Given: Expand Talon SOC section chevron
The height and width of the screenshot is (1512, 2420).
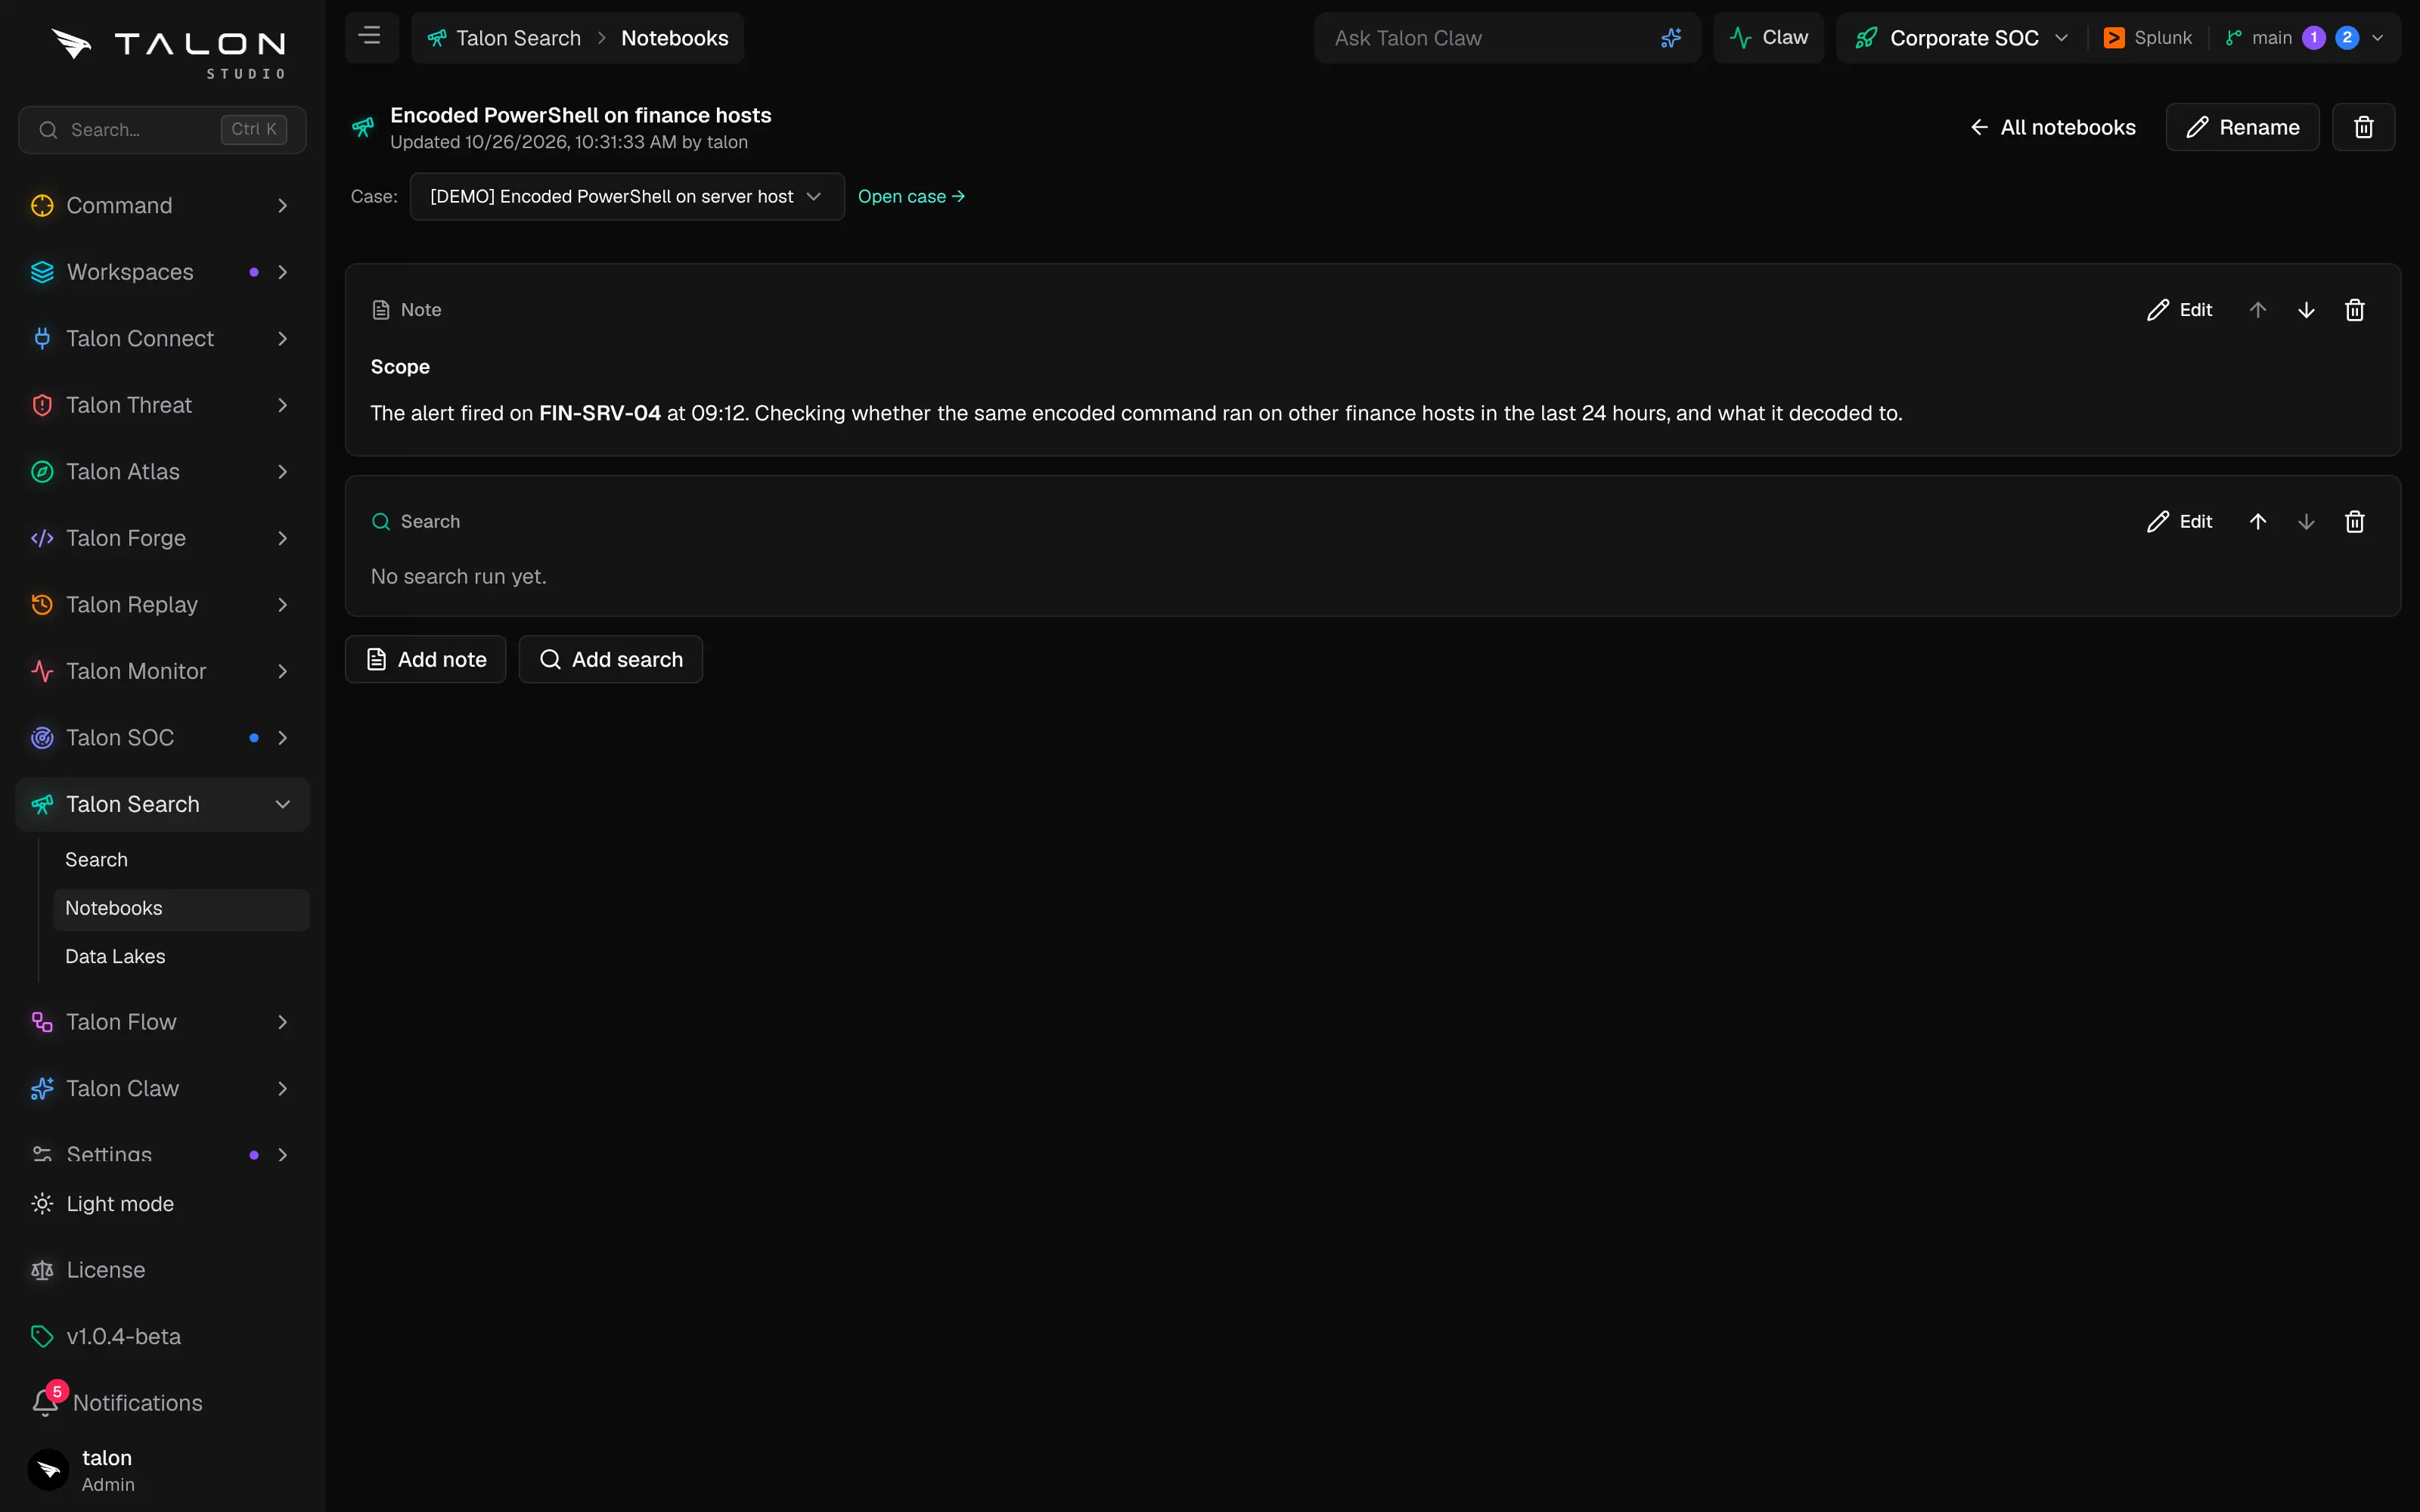Looking at the screenshot, I should [x=283, y=738].
